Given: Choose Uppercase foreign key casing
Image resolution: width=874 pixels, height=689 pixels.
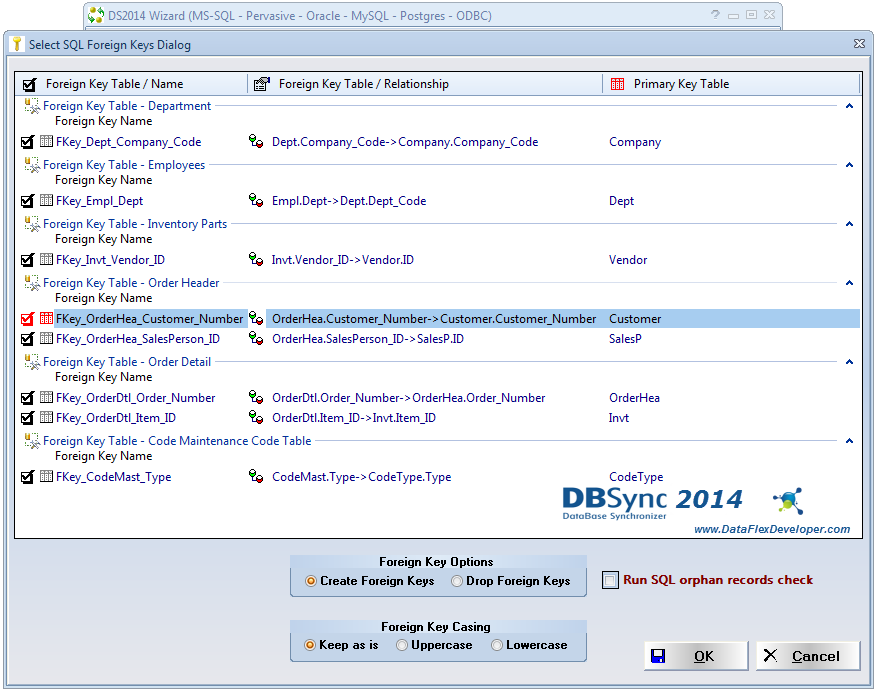Looking at the screenshot, I should click(x=402, y=645).
